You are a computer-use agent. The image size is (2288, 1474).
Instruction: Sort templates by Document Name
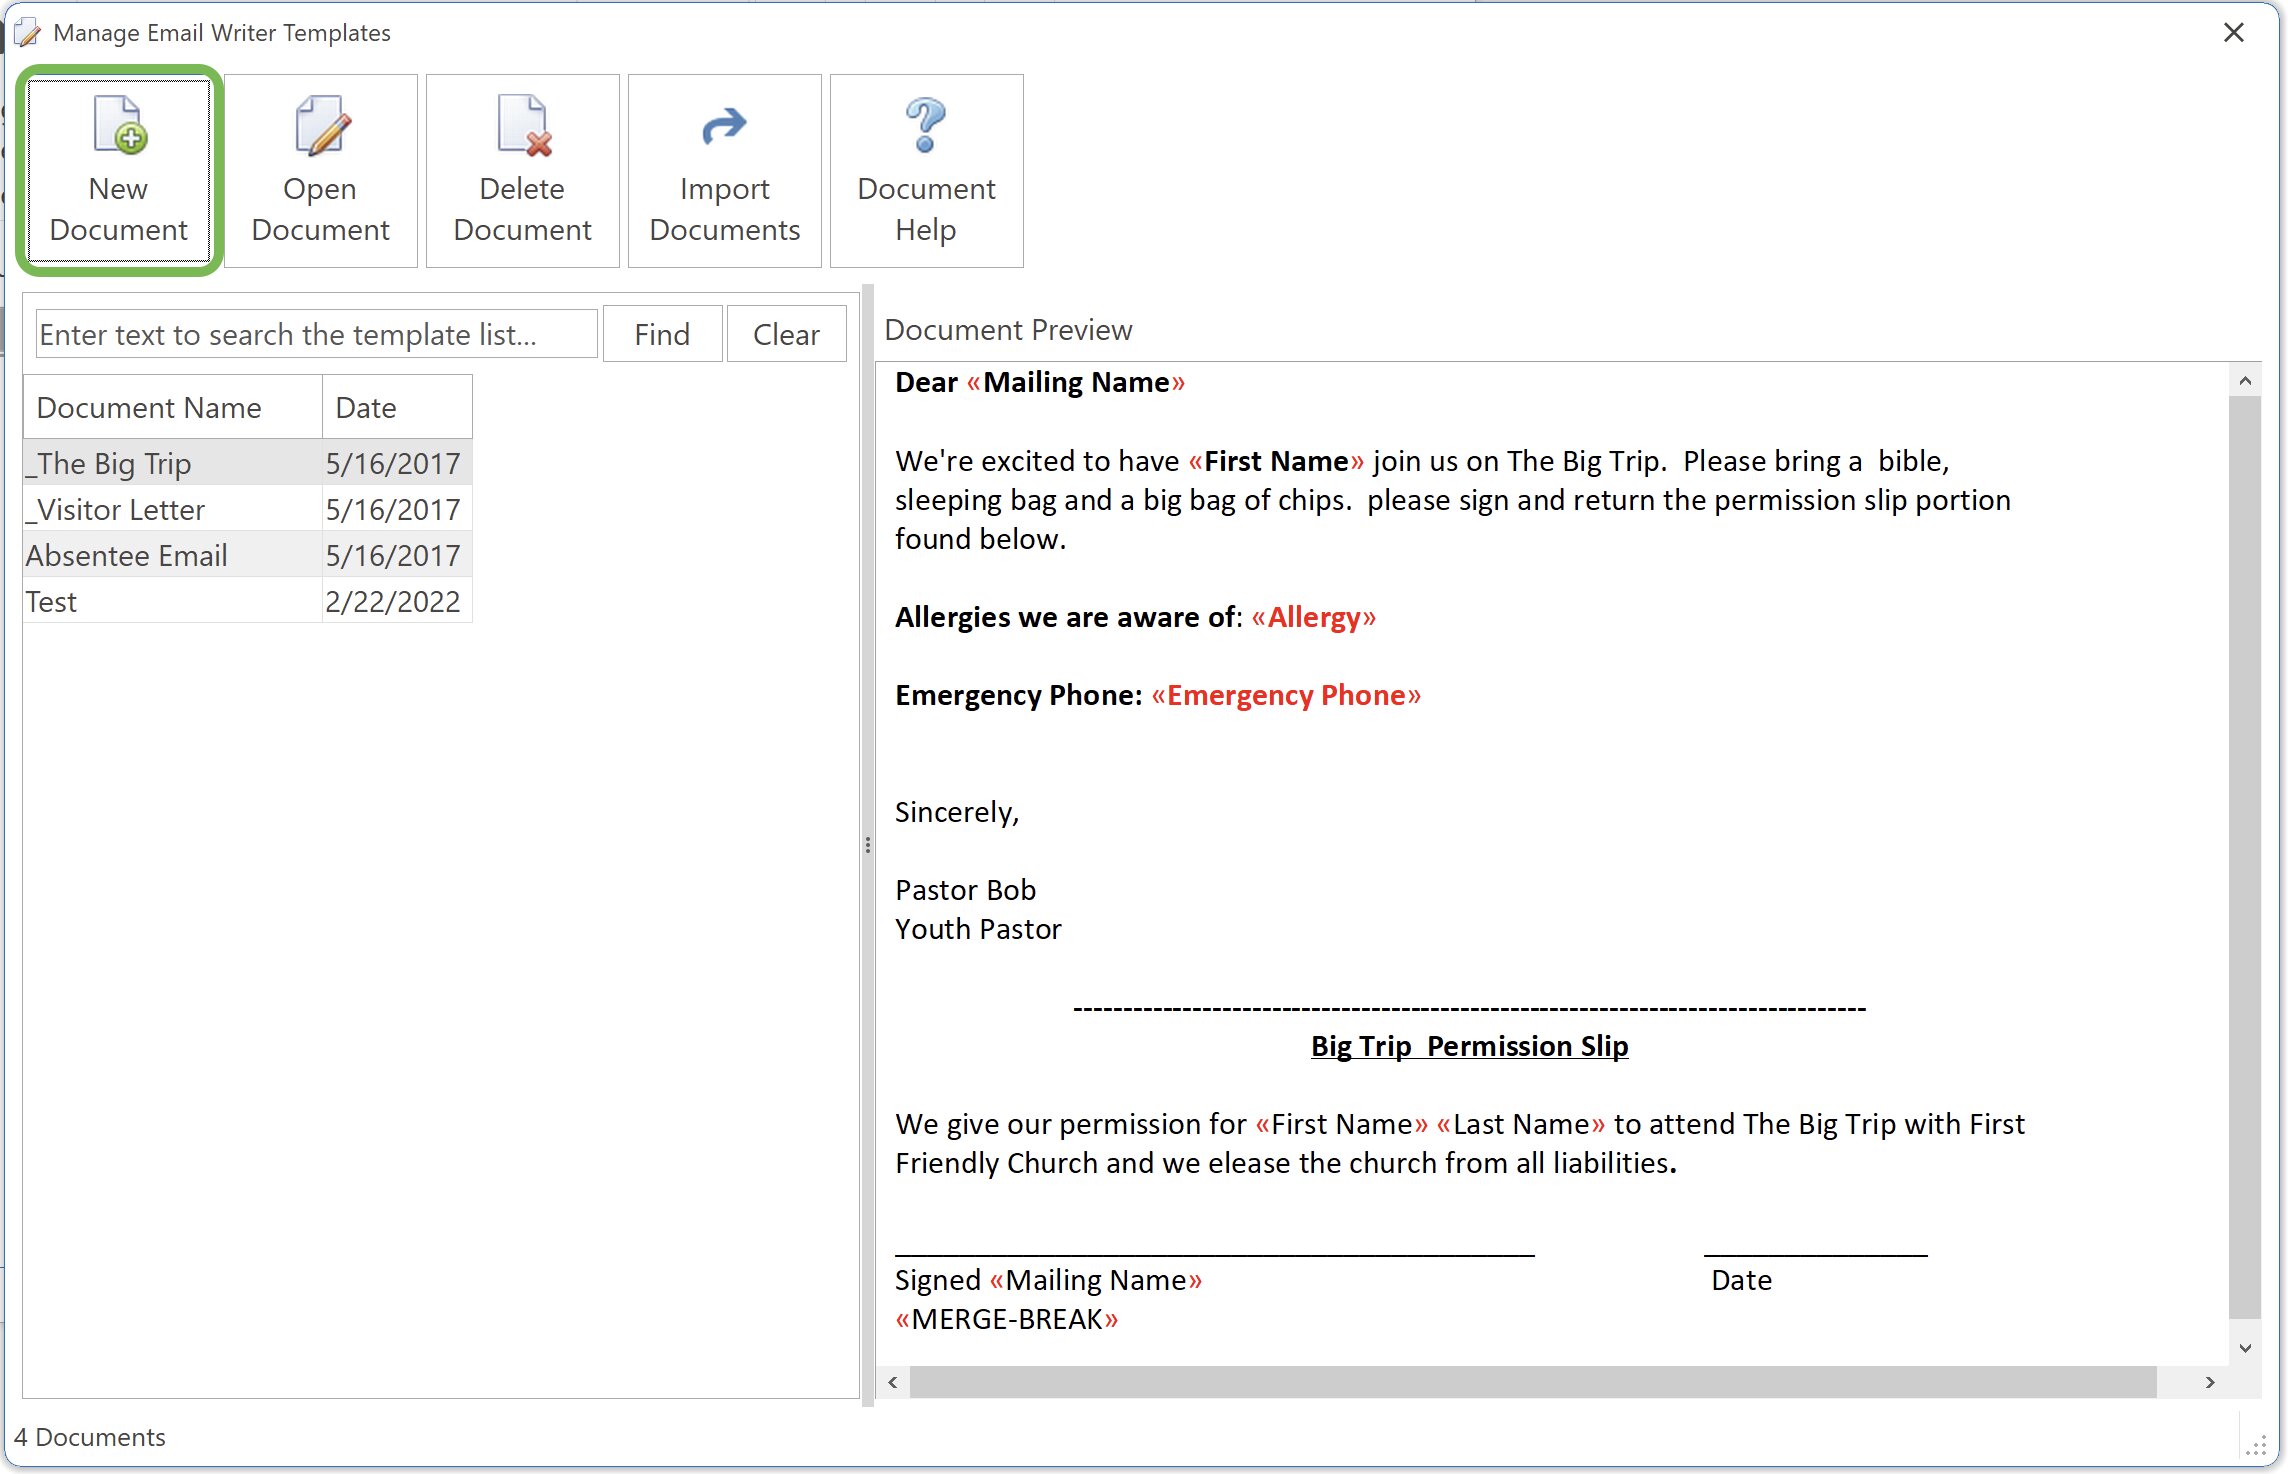click(148, 406)
